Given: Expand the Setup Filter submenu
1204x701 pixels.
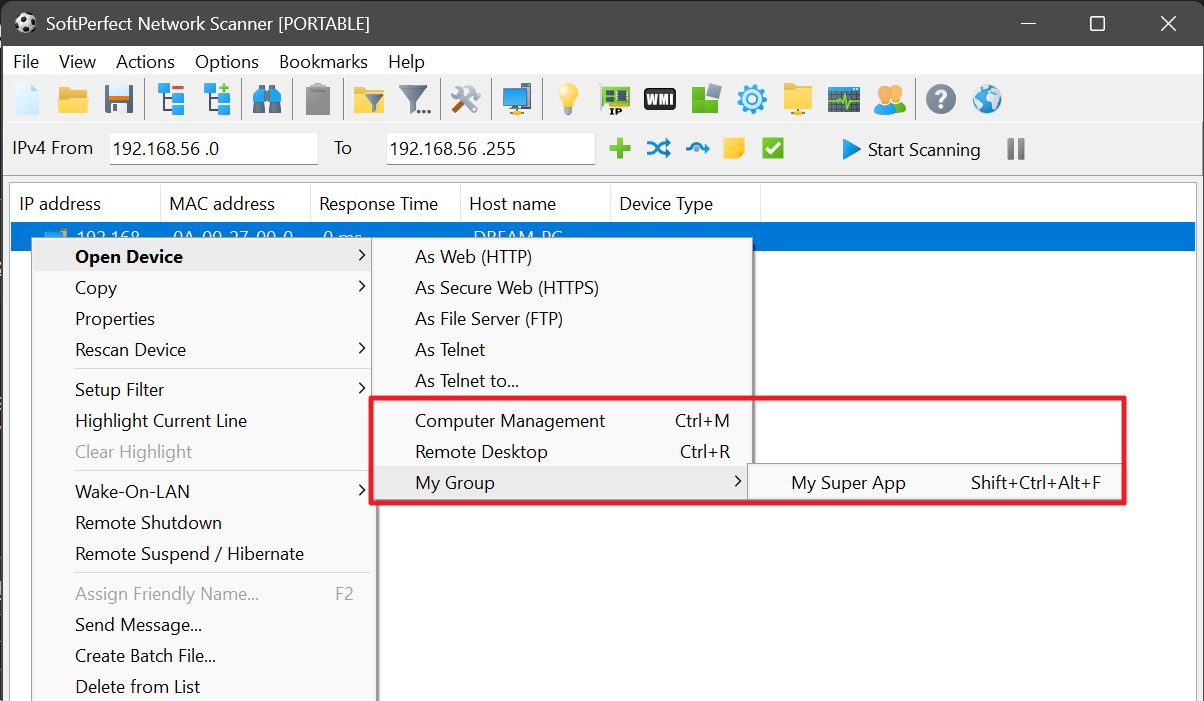Looking at the screenshot, I should click(x=203, y=390).
